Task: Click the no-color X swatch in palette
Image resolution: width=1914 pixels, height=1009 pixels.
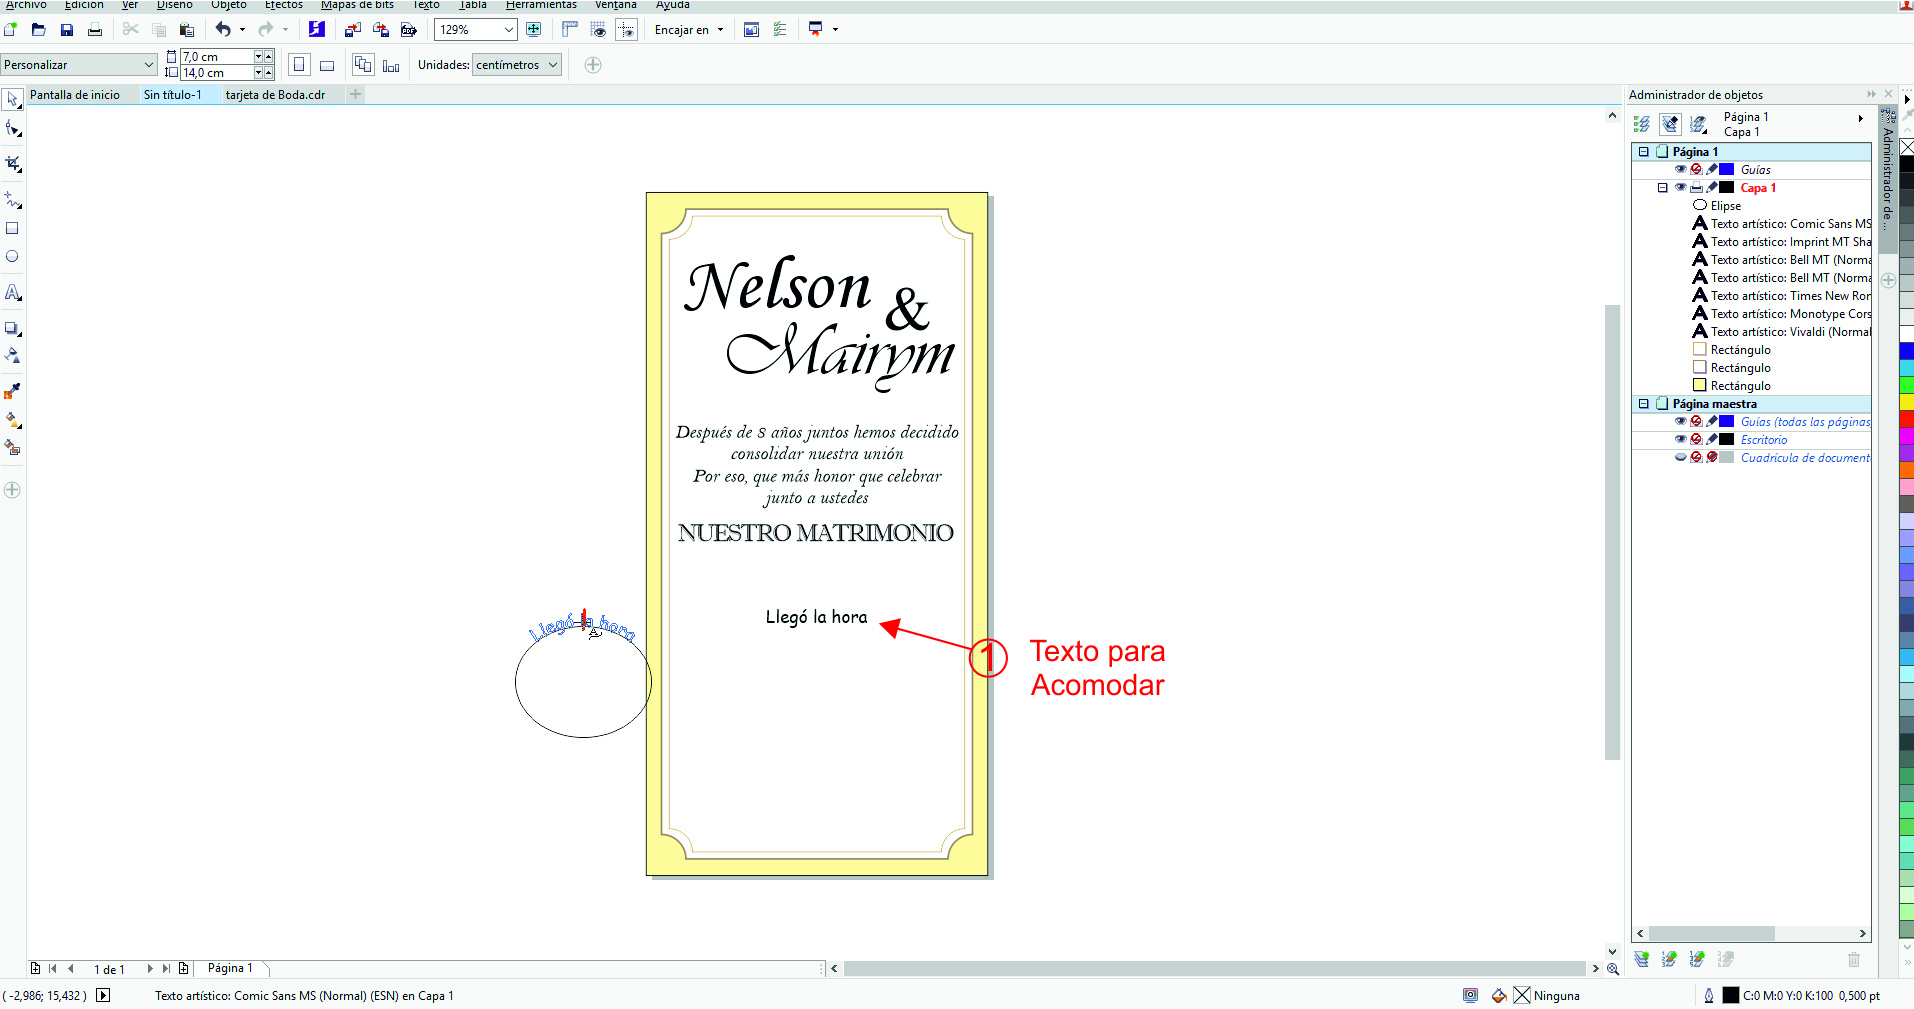Action: (1906, 147)
